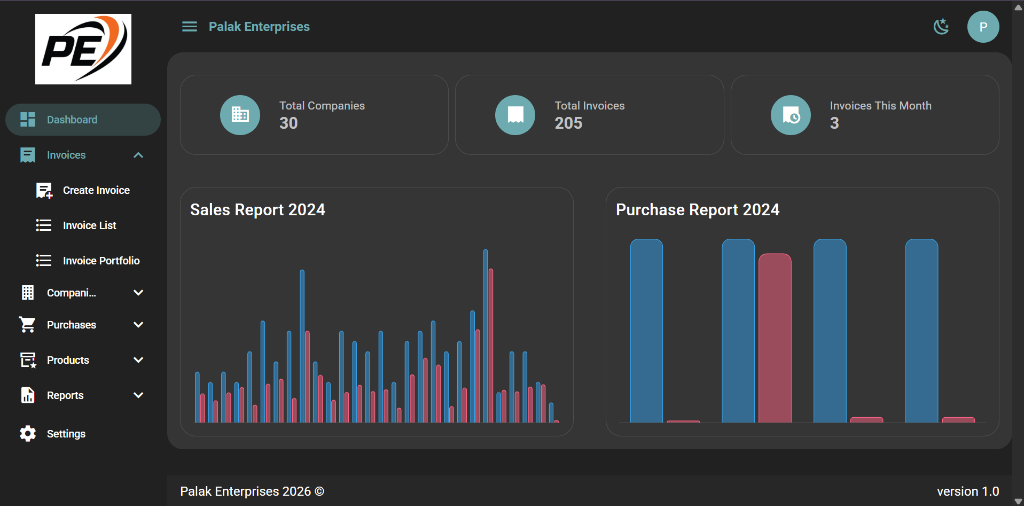
Task: Click the hamburger menu icon
Action: click(x=189, y=27)
